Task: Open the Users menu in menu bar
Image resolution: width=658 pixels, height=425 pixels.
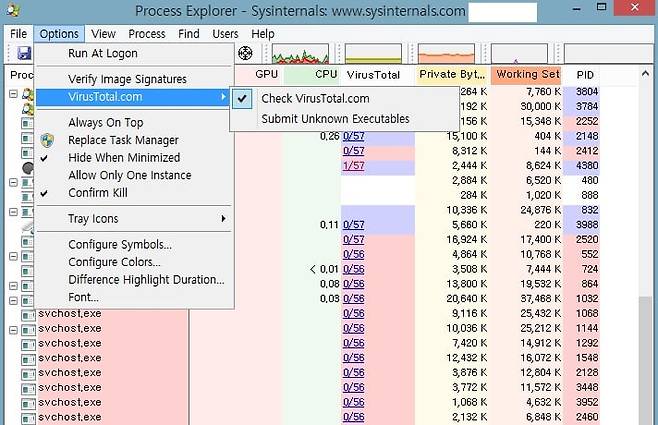Action: point(225,34)
